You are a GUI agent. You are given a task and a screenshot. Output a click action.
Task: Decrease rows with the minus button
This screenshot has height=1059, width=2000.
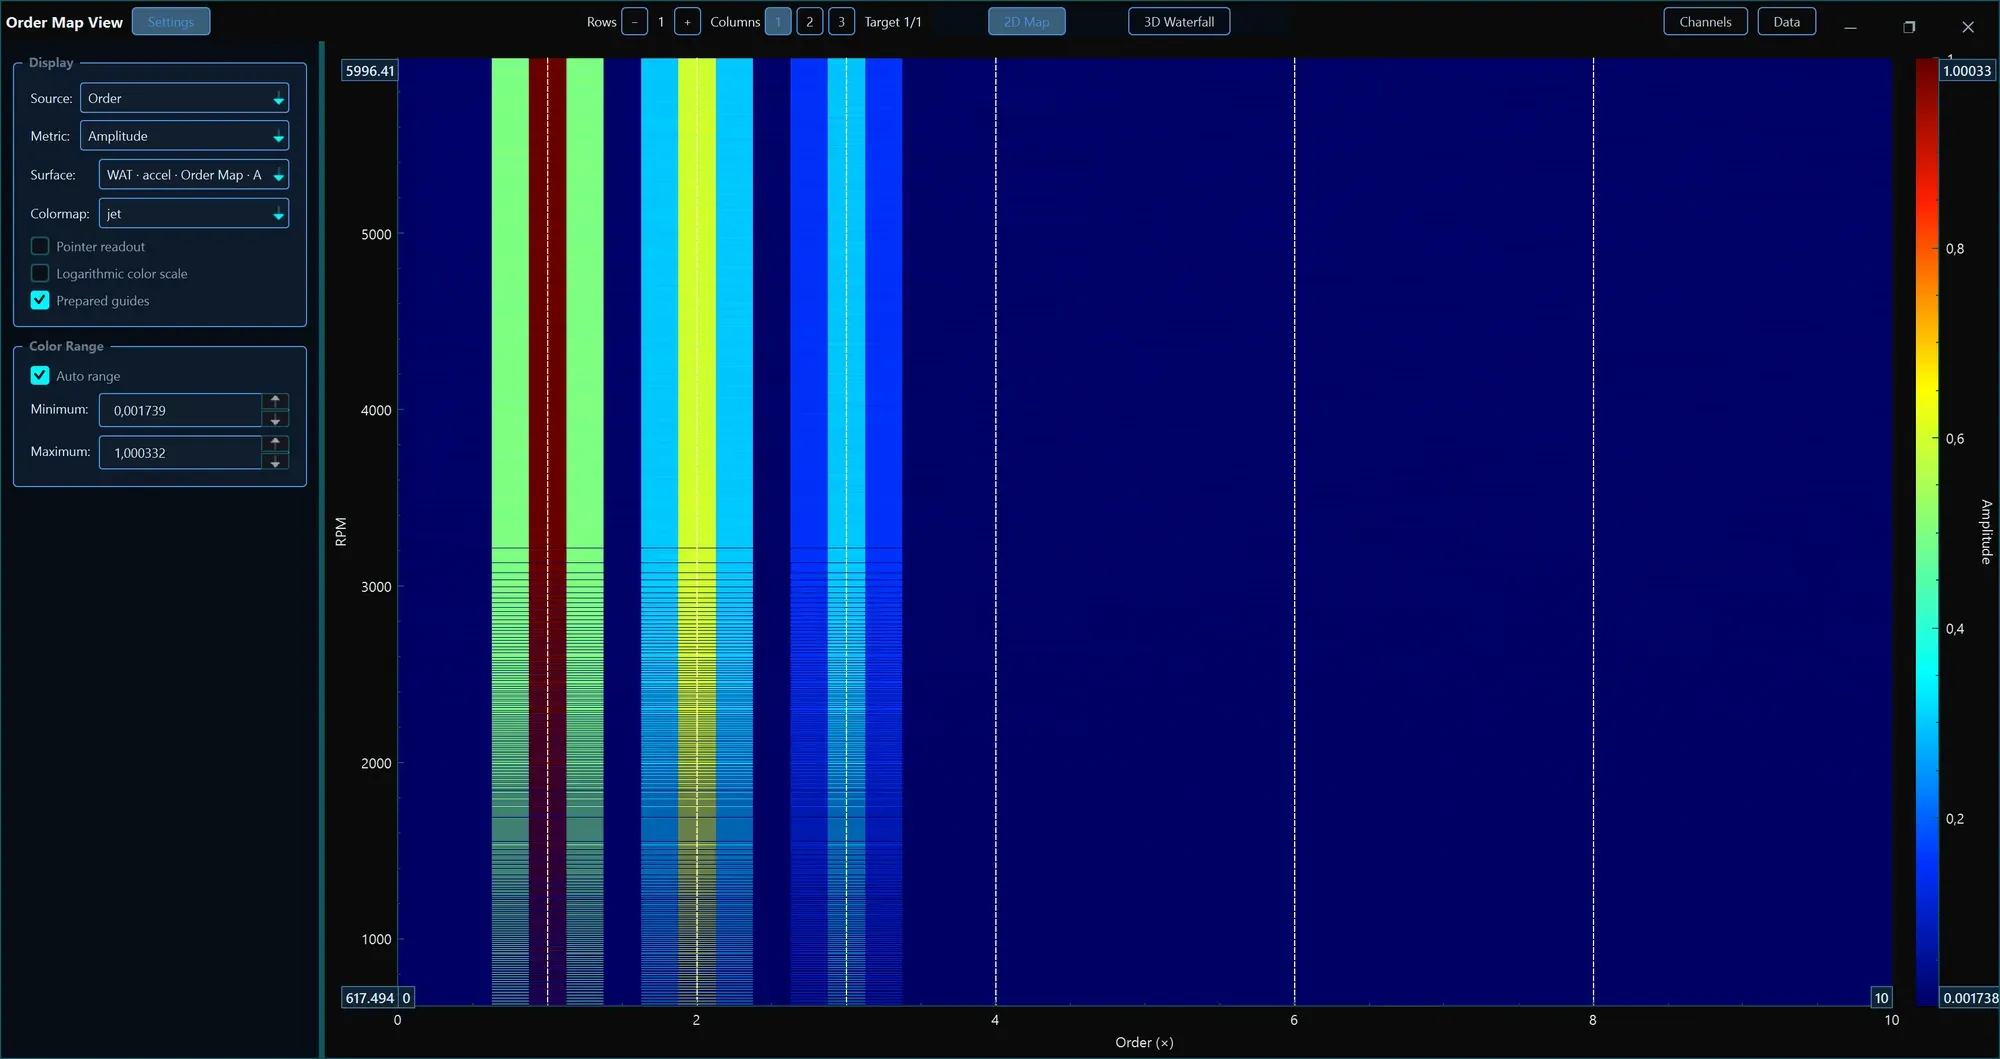[634, 22]
